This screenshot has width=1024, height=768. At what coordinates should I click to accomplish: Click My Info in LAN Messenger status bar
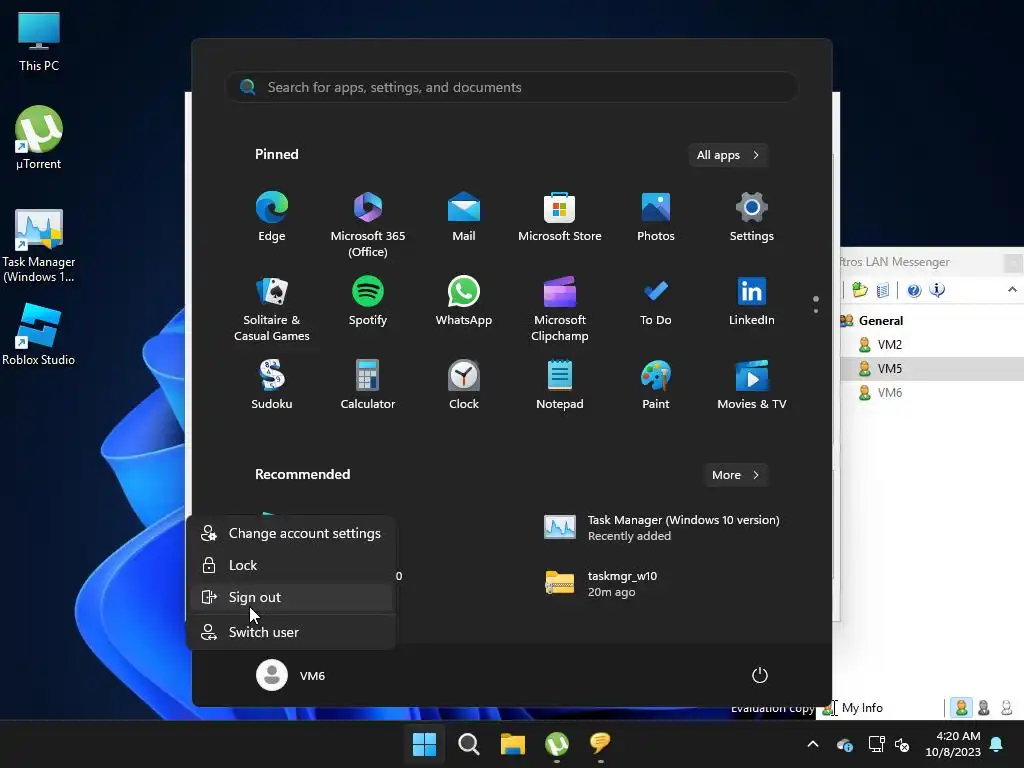pyautogui.click(x=861, y=708)
